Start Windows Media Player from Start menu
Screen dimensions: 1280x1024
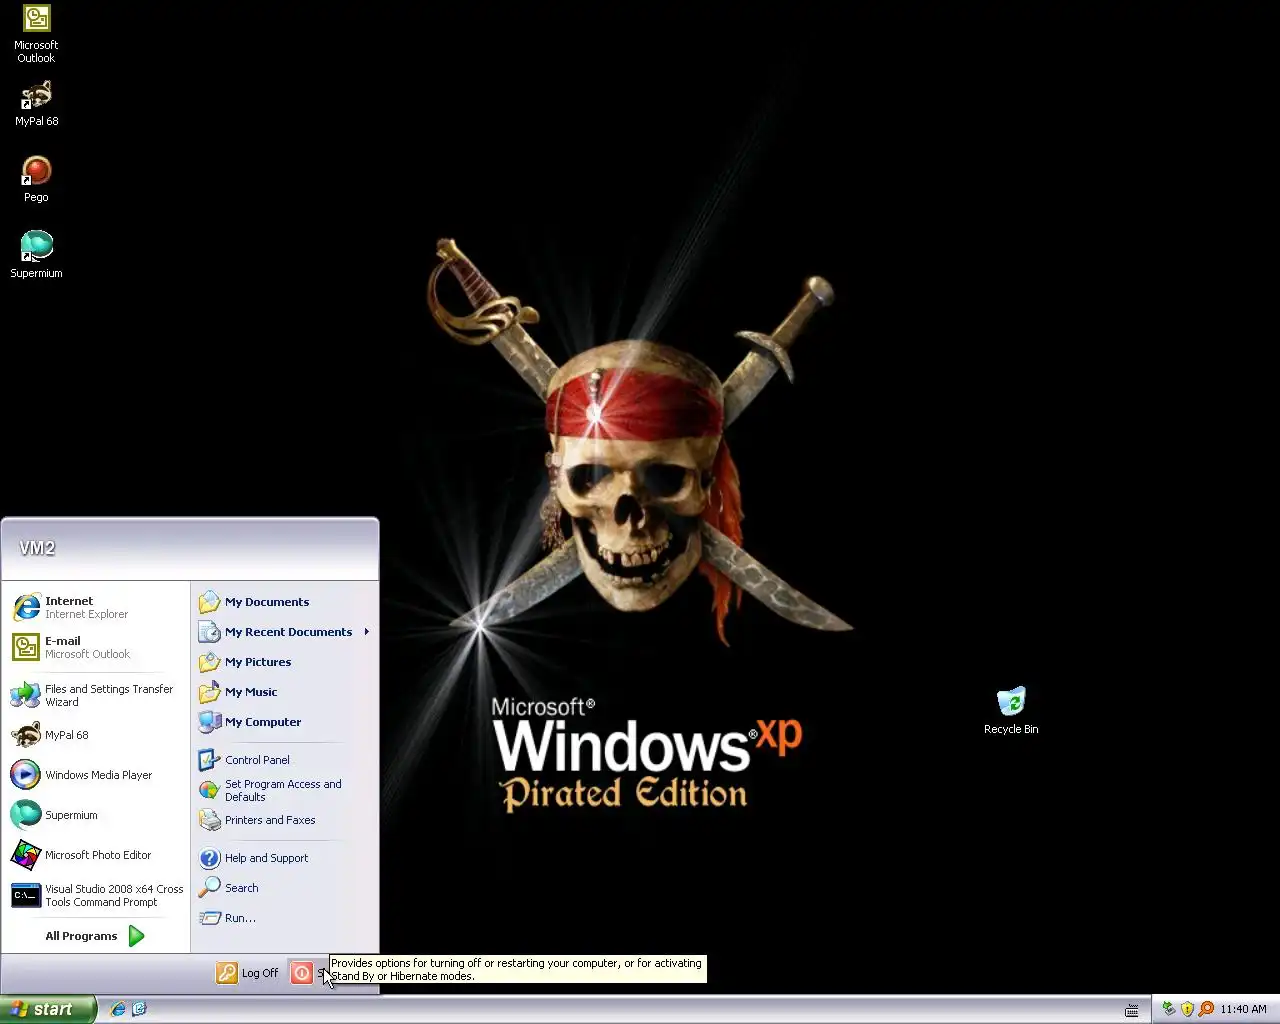96,775
